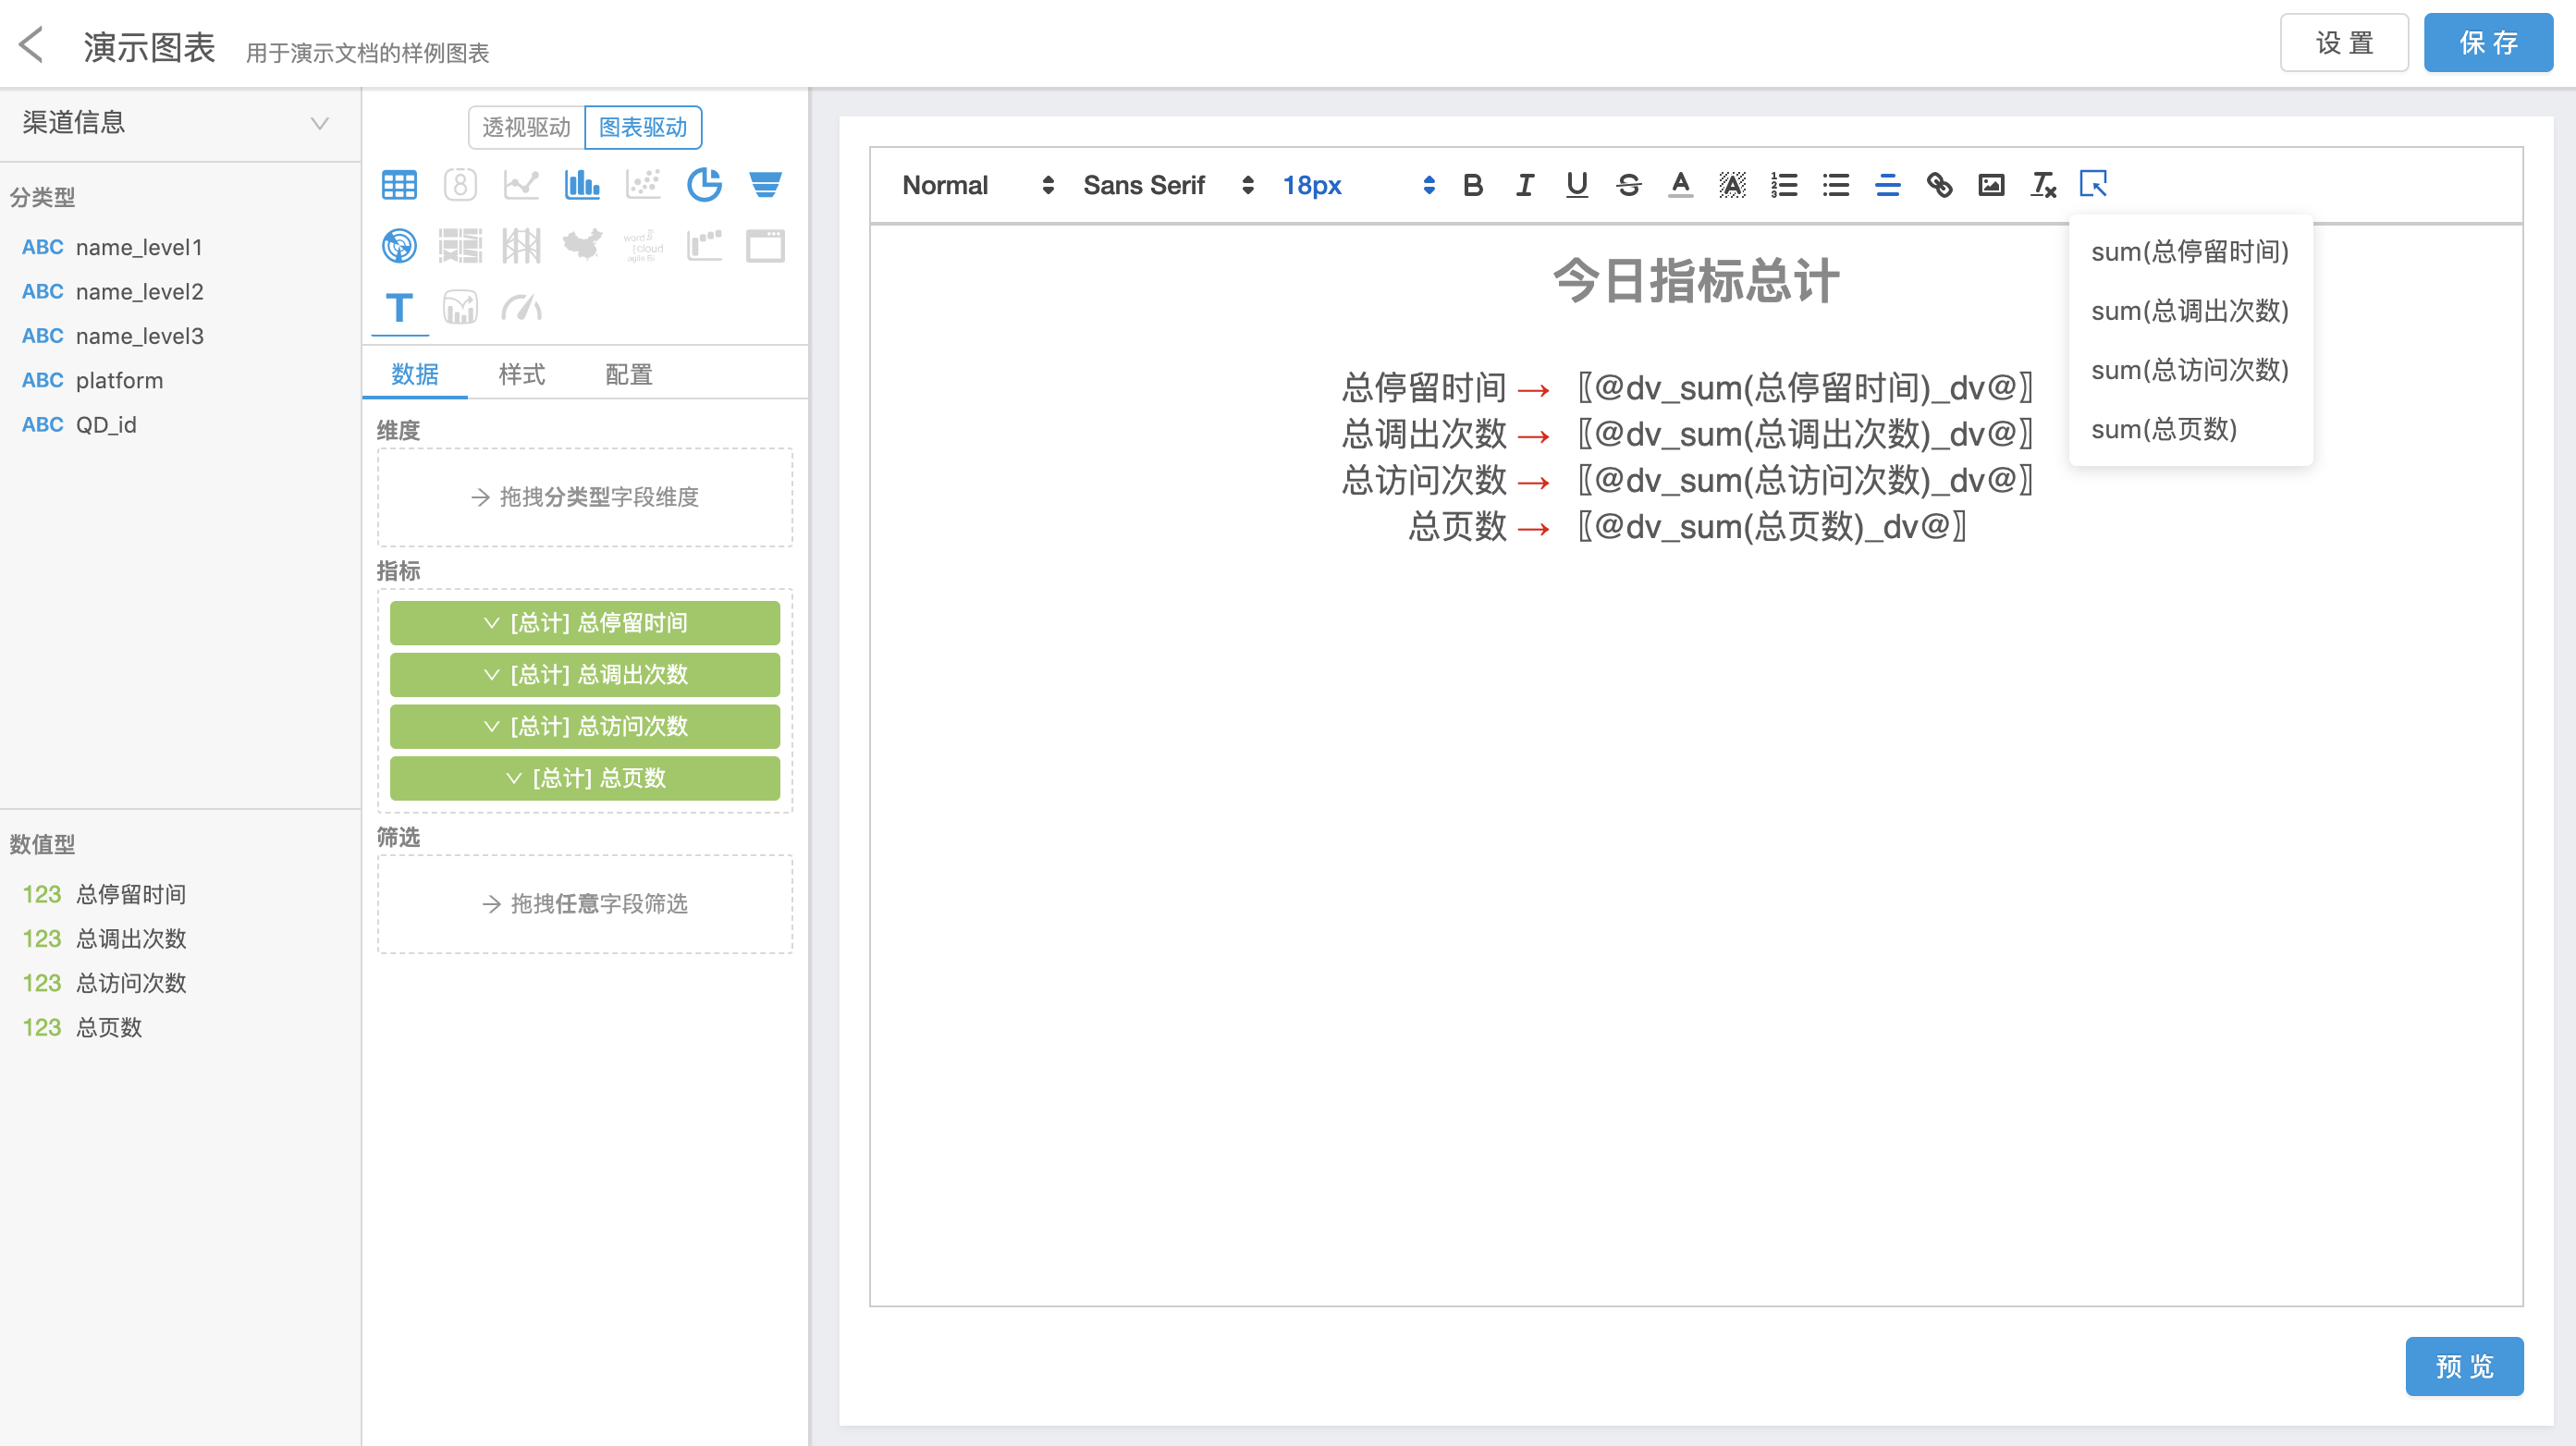Switch to 透视驱动 mode

coord(526,127)
